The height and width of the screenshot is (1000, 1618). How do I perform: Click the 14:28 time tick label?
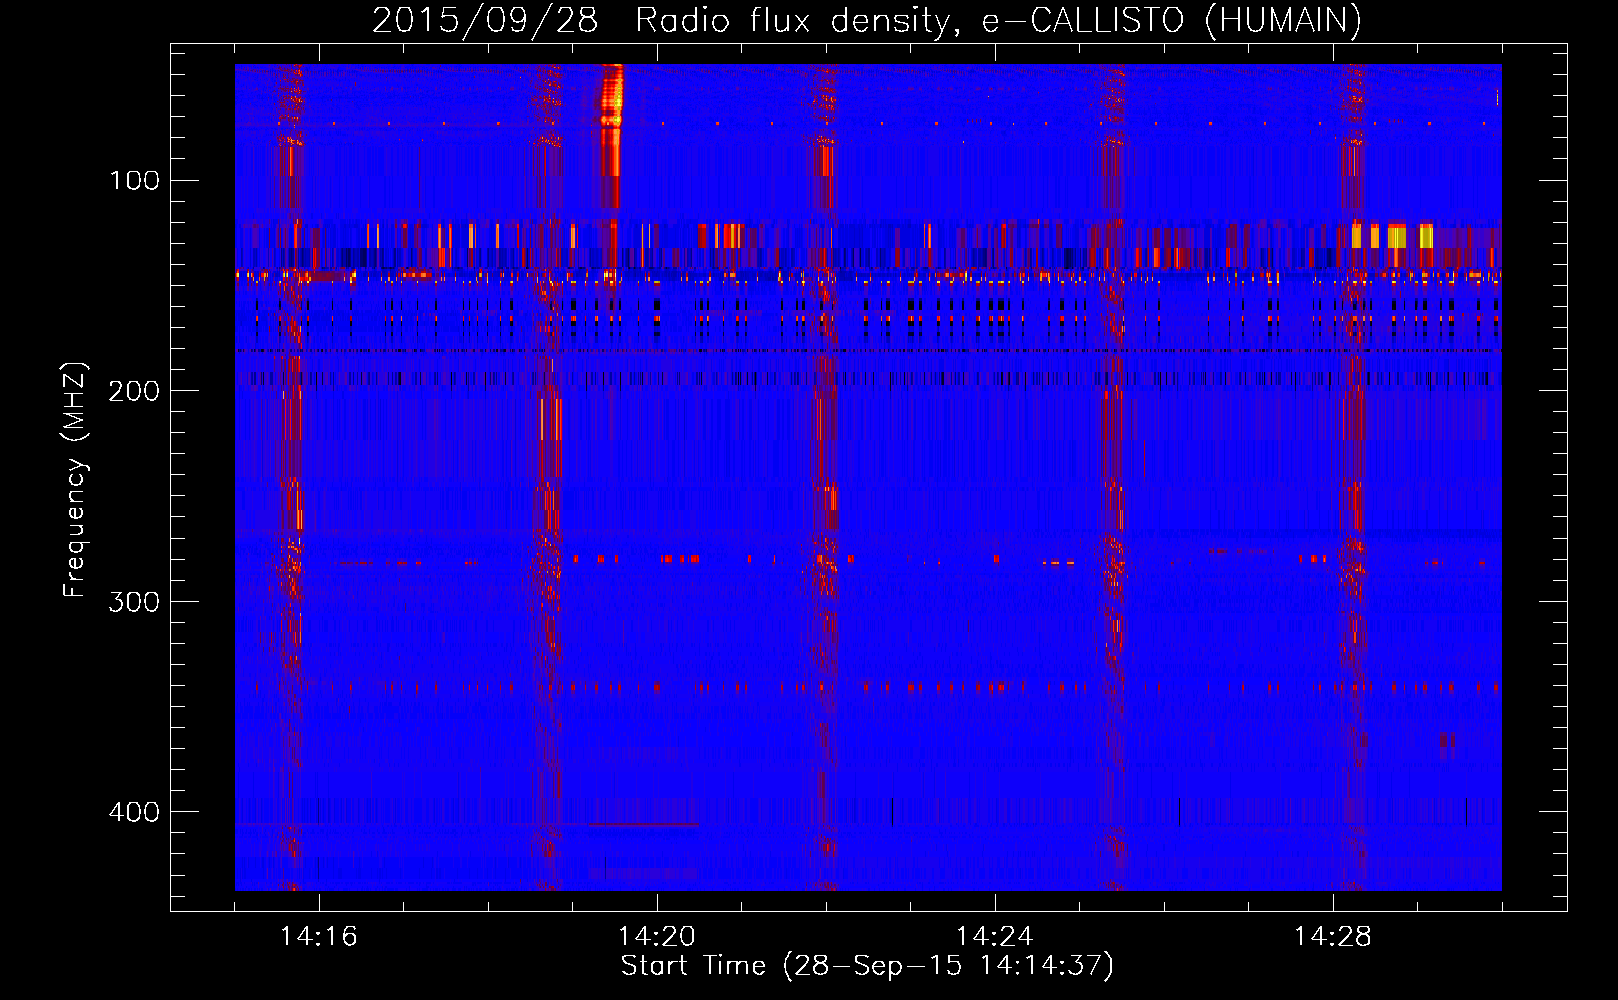pyautogui.click(x=1333, y=937)
